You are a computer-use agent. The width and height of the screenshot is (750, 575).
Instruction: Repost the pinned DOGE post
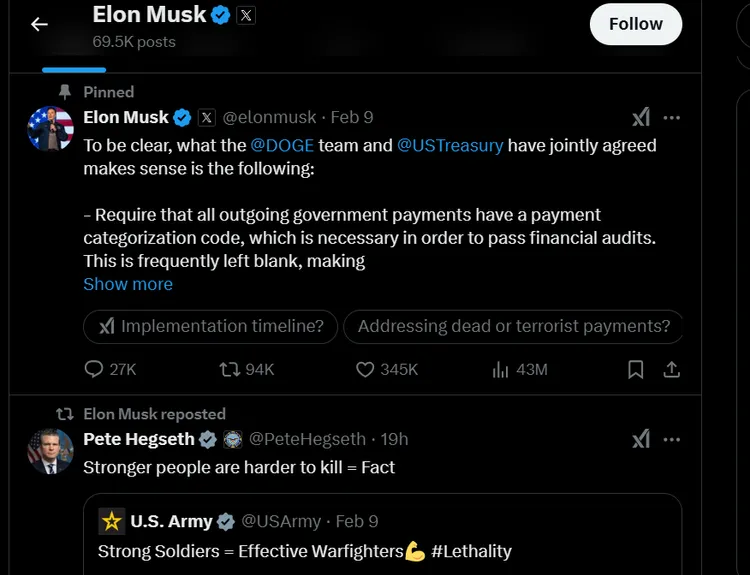(229, 369)
